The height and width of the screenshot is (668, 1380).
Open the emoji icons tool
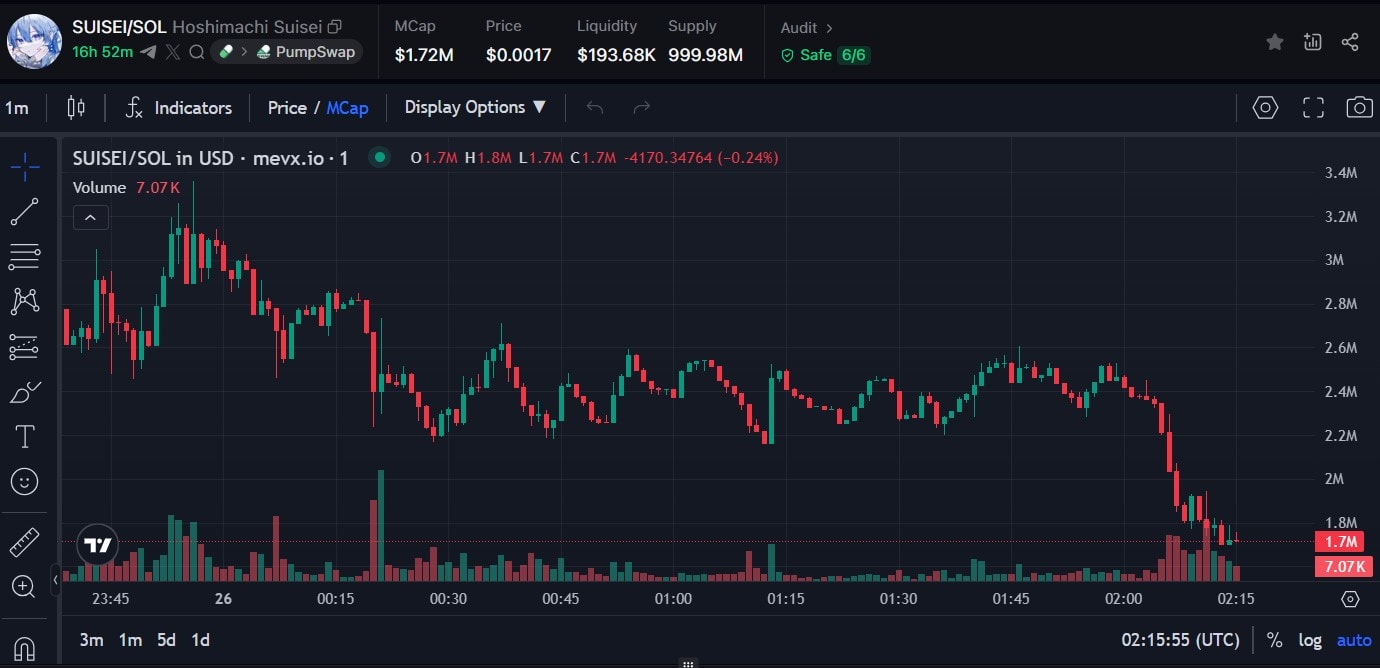(24, 481)
